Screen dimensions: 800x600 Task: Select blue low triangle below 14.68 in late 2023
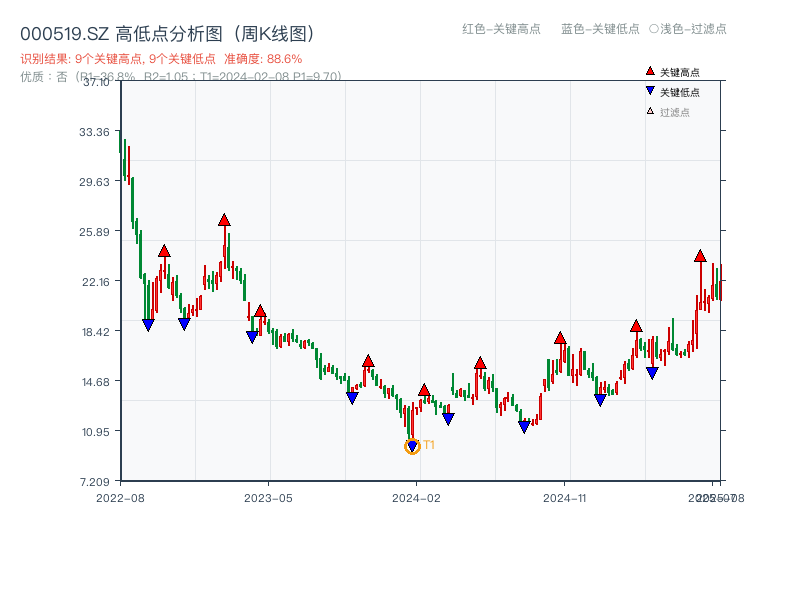click(352, 397)
